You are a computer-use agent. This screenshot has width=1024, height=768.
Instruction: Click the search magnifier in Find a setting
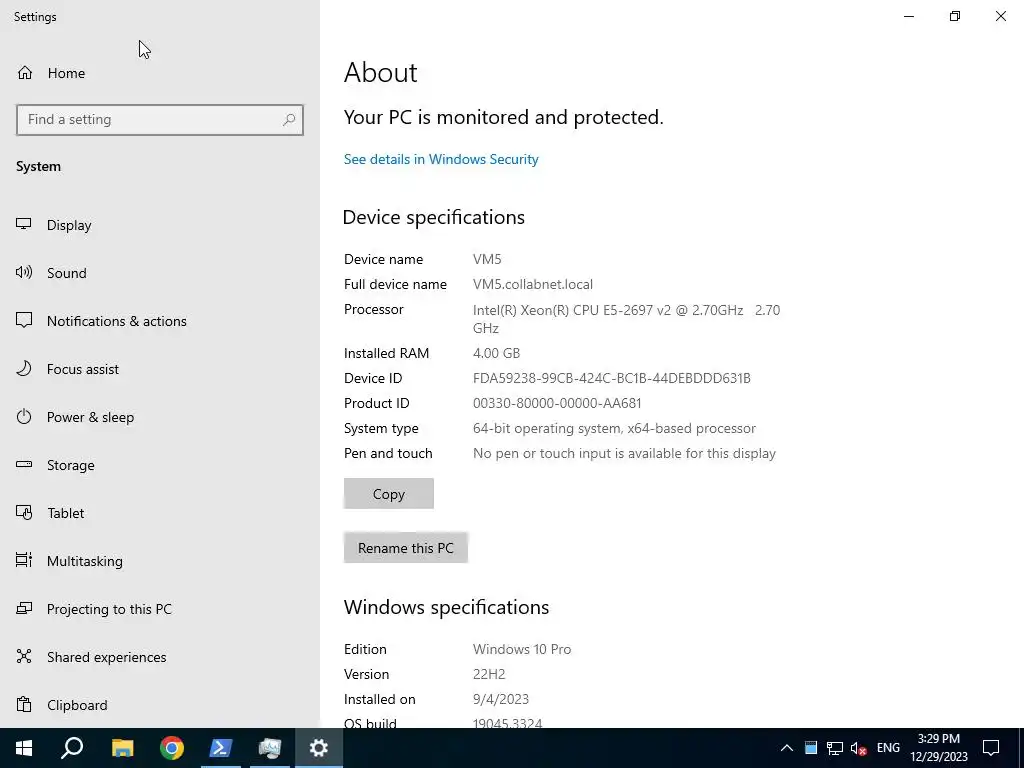coord(289,120)
